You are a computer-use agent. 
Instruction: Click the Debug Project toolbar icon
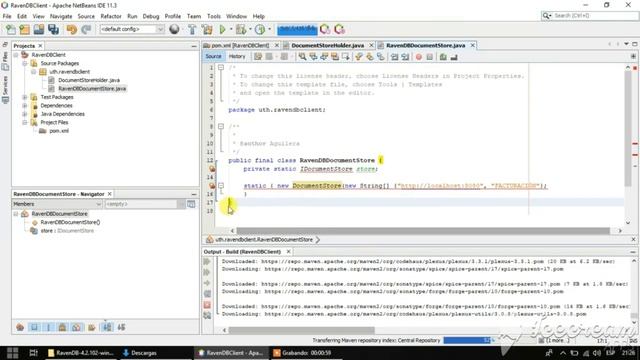click(x=241, y=29)
